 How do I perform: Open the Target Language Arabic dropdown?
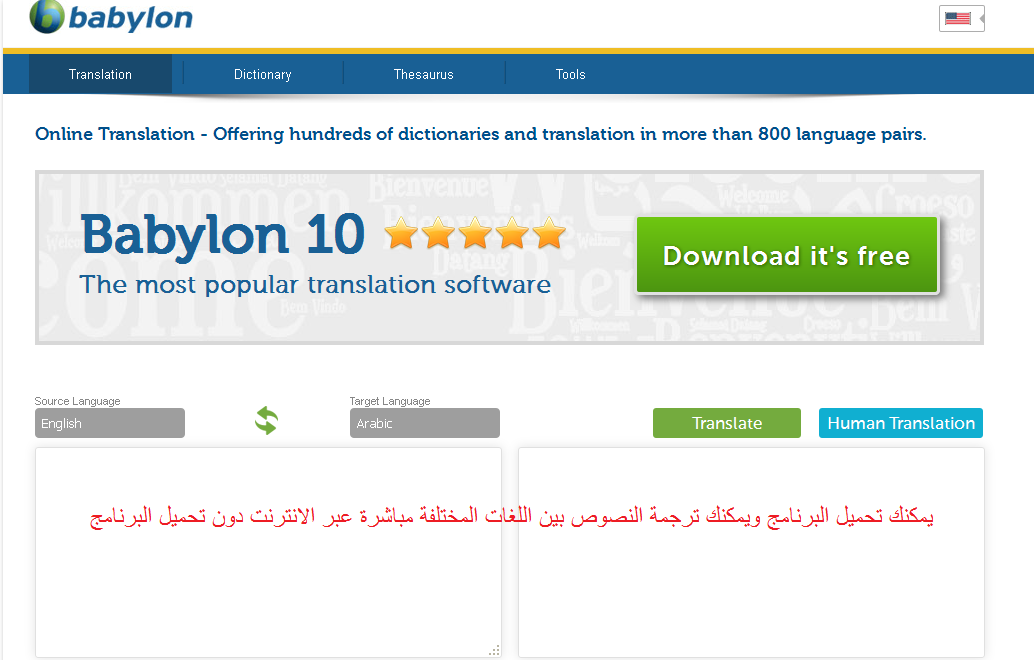point(424,423)
